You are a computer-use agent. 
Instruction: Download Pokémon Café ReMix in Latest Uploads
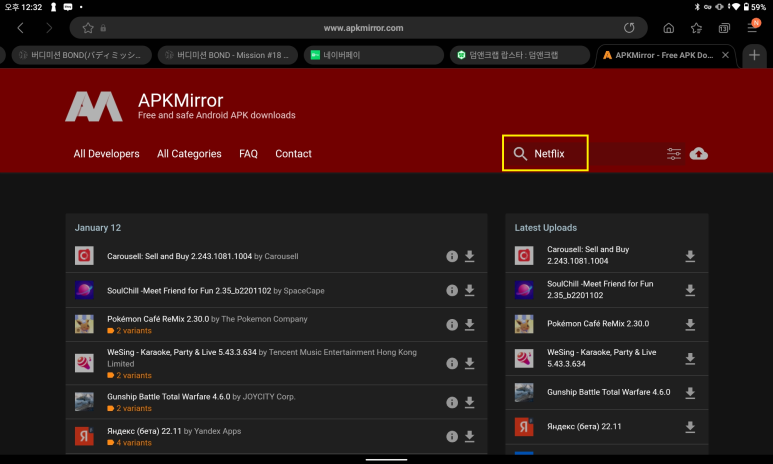pos(690,324)
